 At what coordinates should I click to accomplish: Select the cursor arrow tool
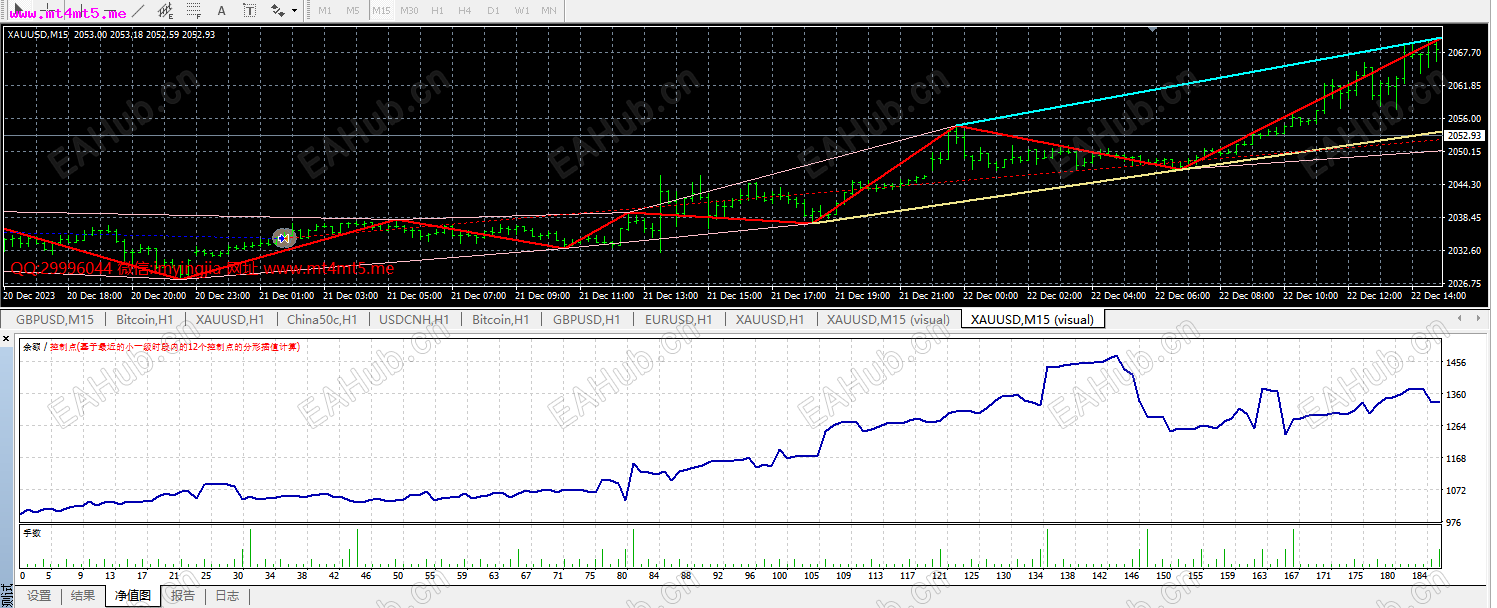tap(18, 10)
